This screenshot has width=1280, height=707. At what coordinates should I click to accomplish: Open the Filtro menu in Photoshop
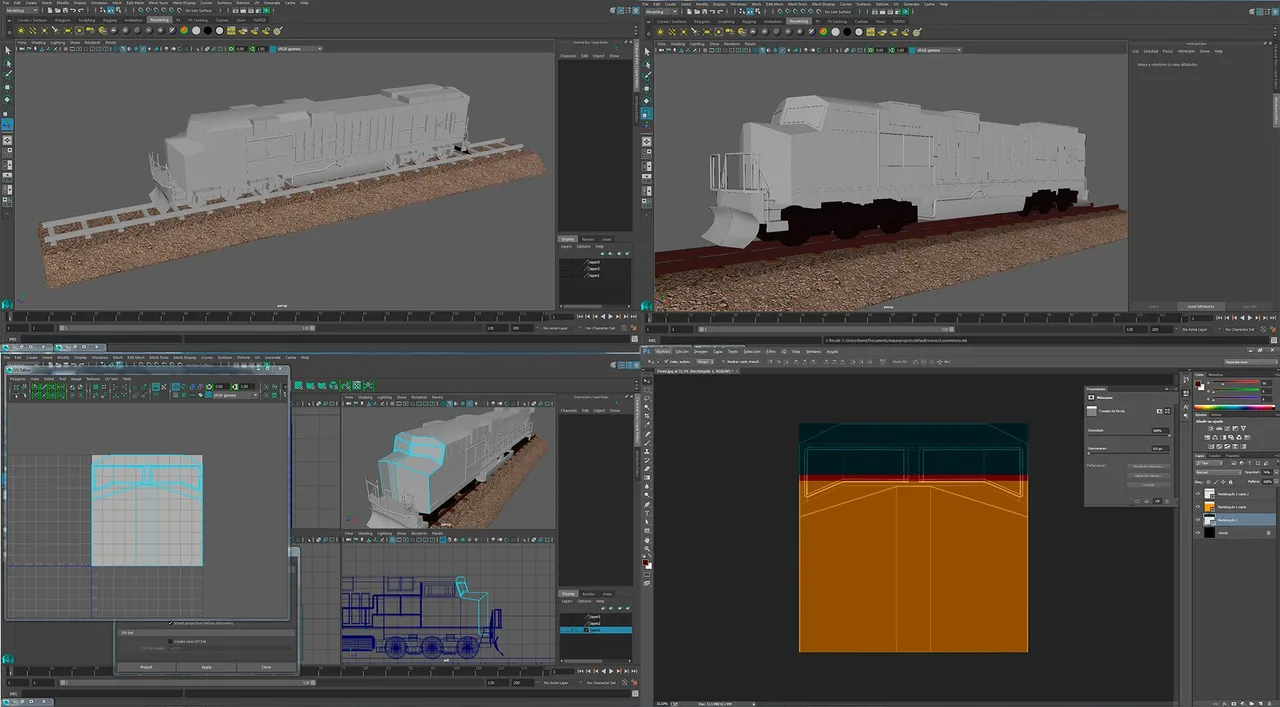(x=771, y=352)
